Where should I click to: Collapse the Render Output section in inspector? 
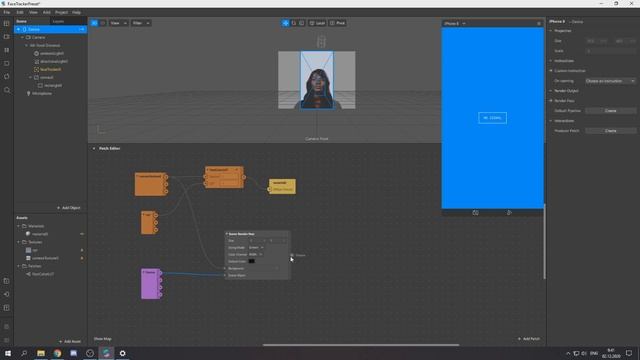pos(551,91)
